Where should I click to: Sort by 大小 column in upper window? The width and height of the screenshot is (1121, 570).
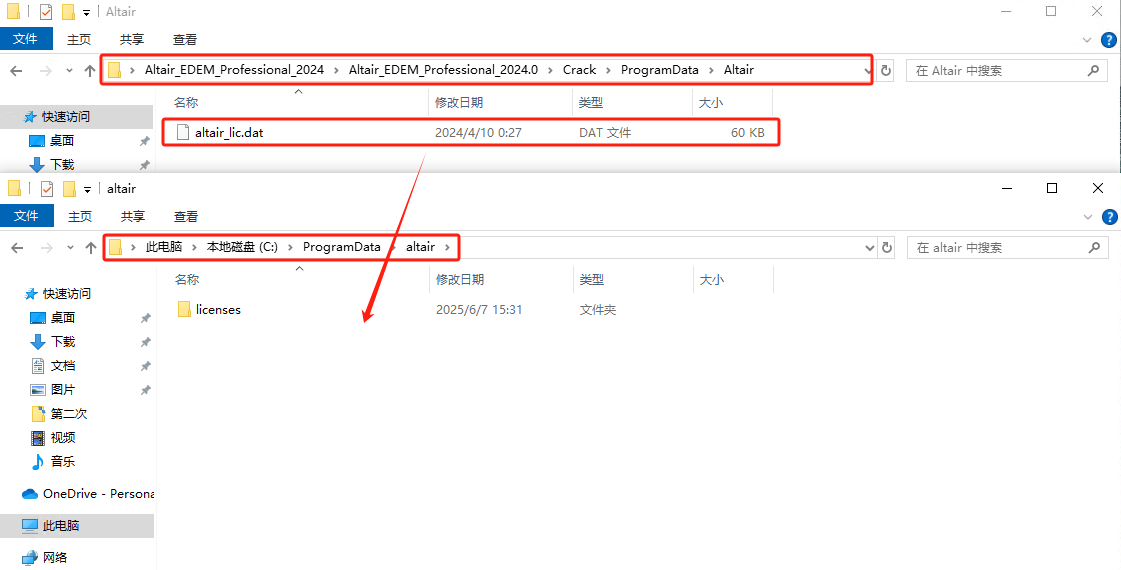711,103
